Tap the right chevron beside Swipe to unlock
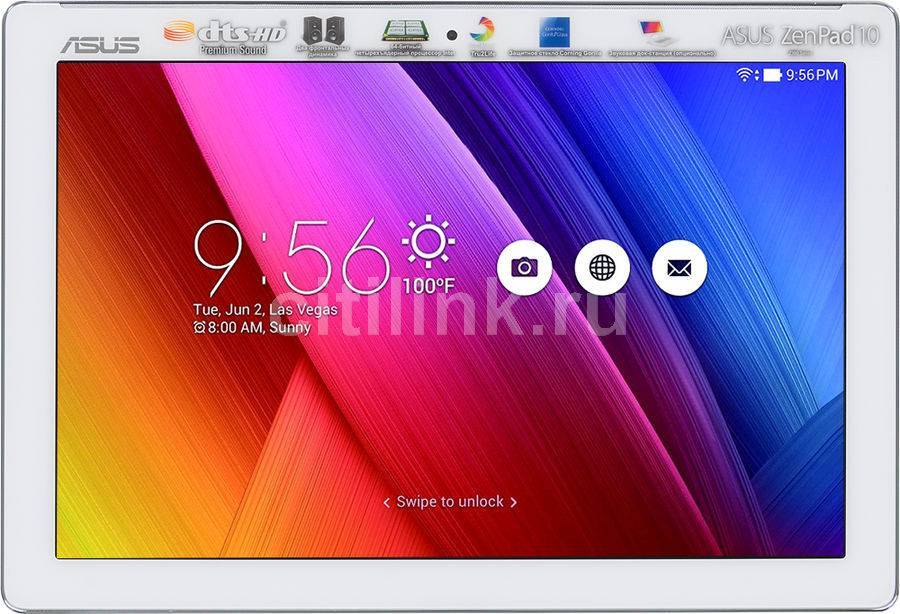 point(514,503)
